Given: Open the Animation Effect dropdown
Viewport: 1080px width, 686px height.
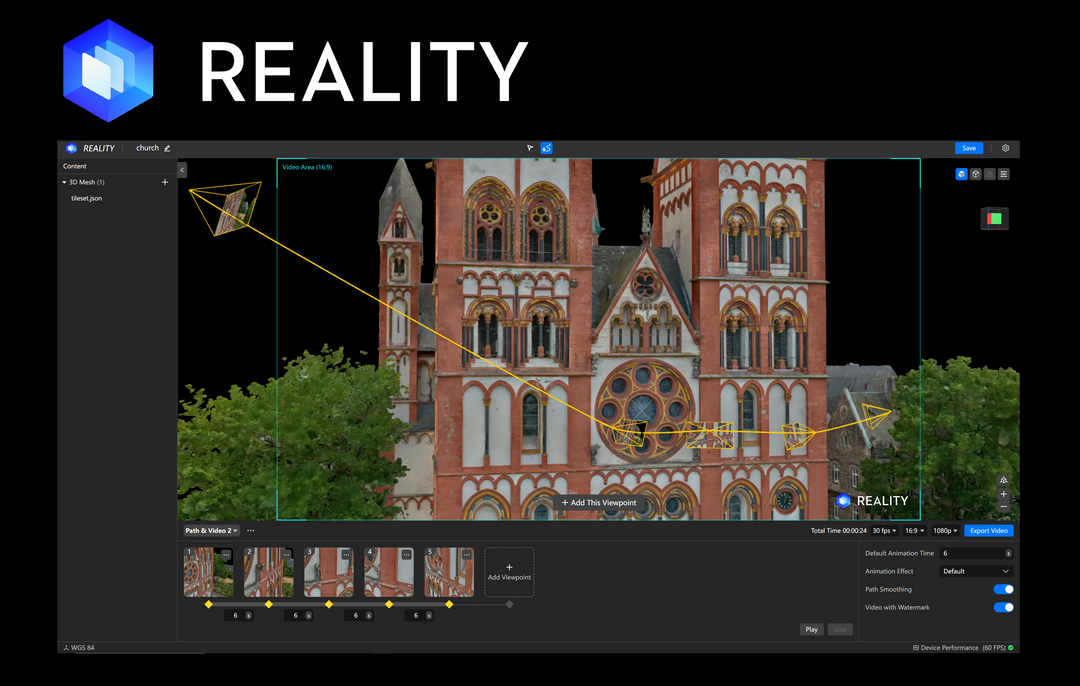Looking at the screenshot, I should [975, 571].
